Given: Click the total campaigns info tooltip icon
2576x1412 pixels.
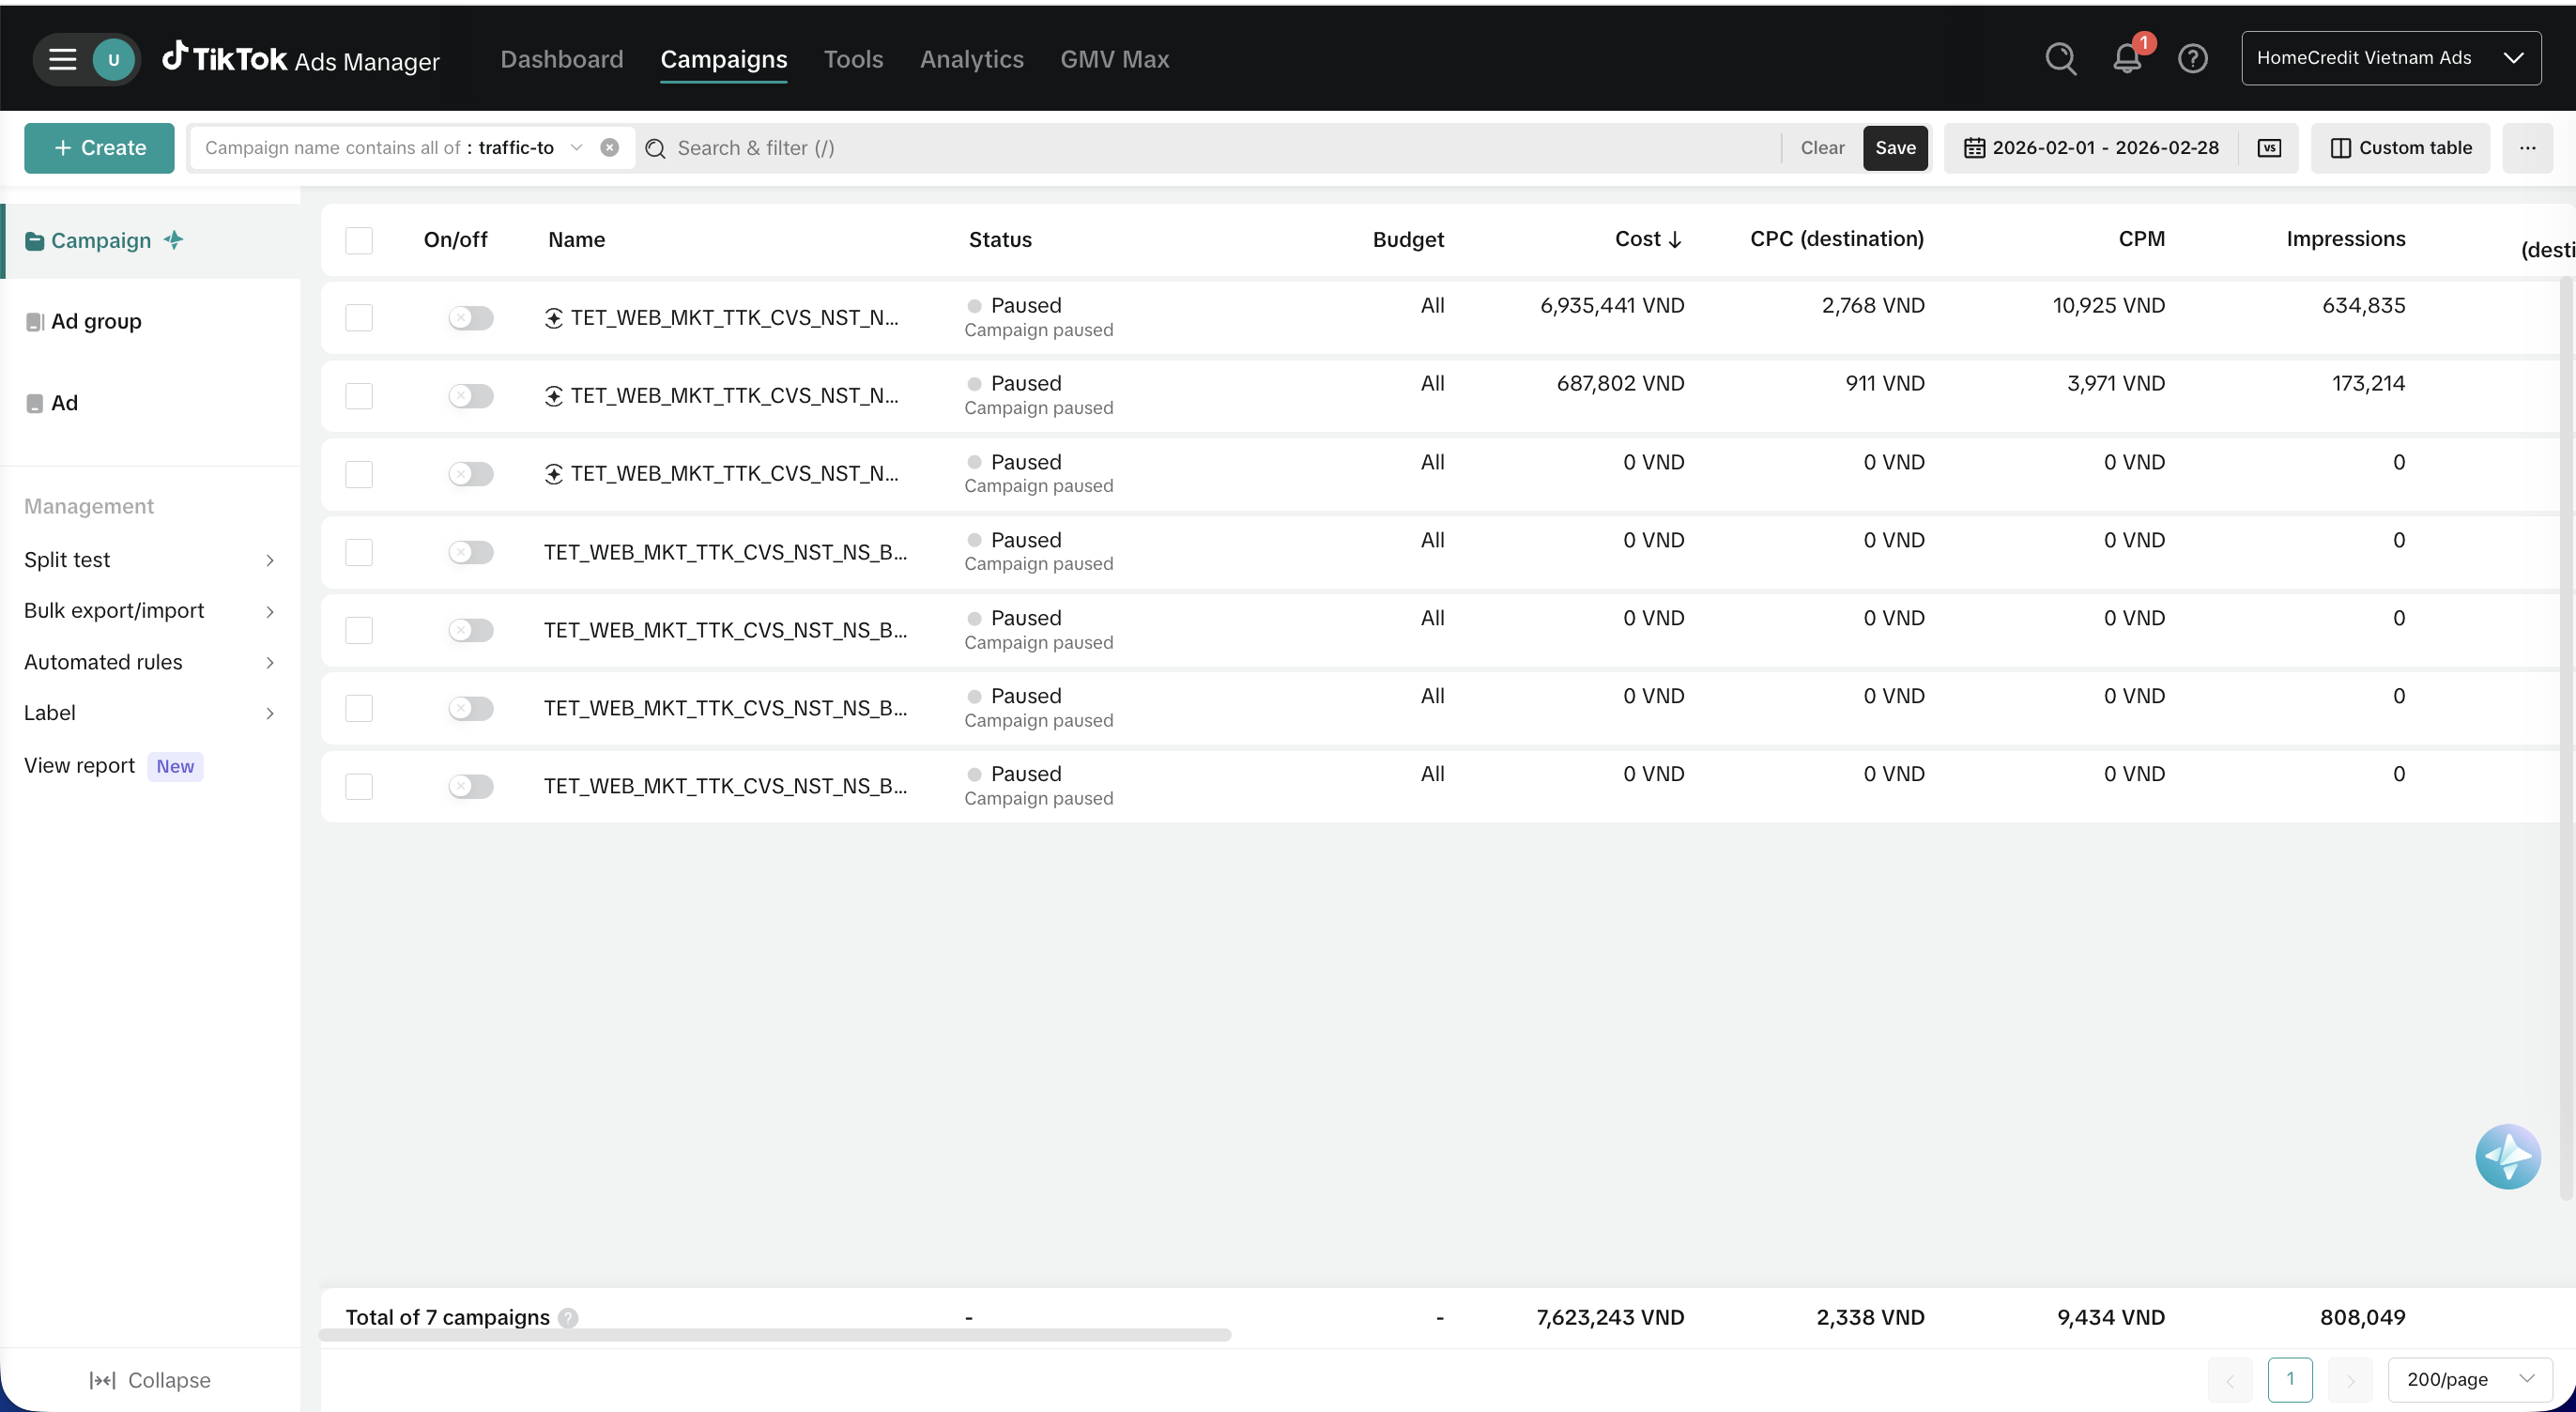Looking at the screenshot, I should tap(568, 1318).
